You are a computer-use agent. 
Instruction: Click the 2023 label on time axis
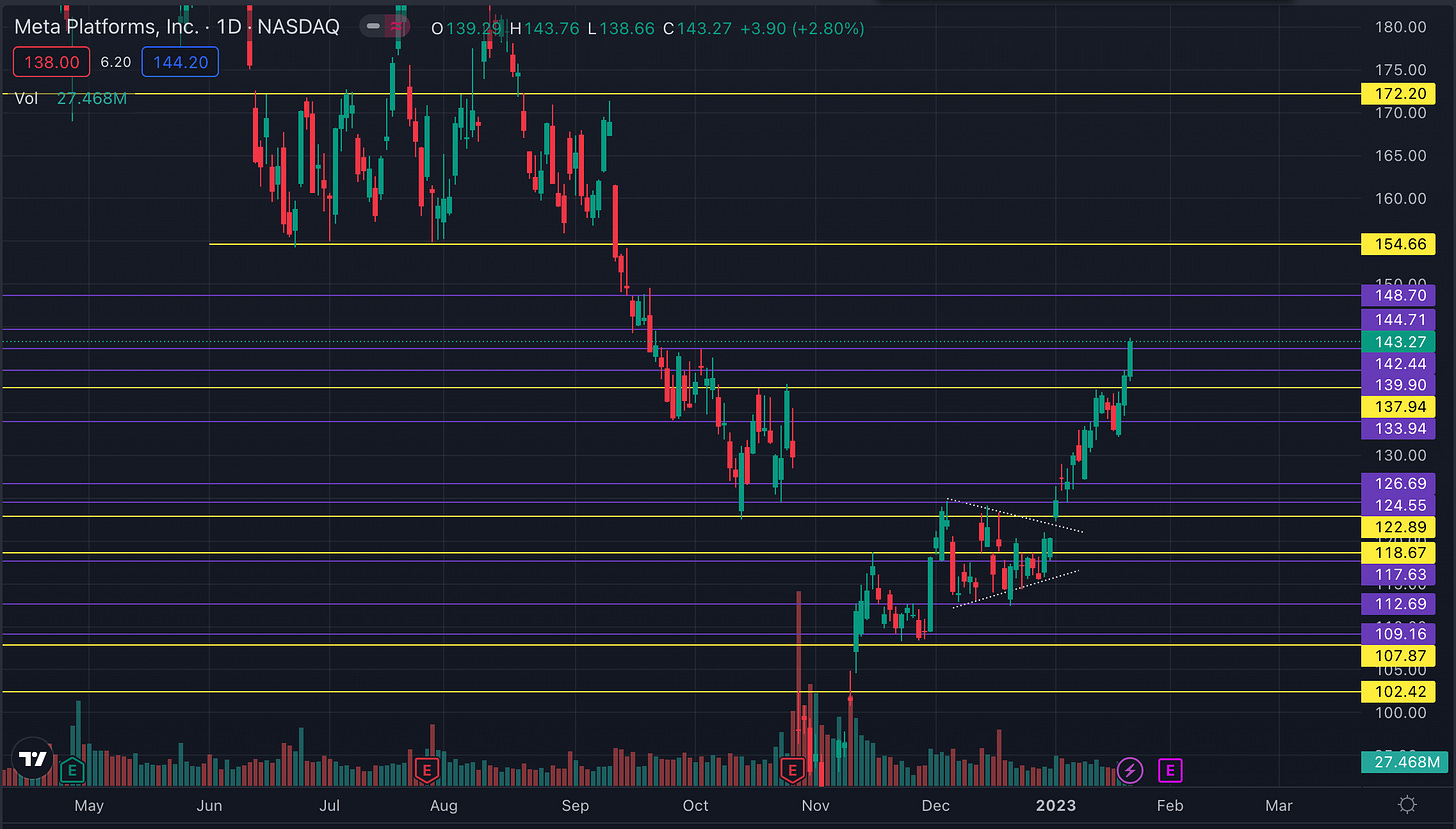(1055, 805)
